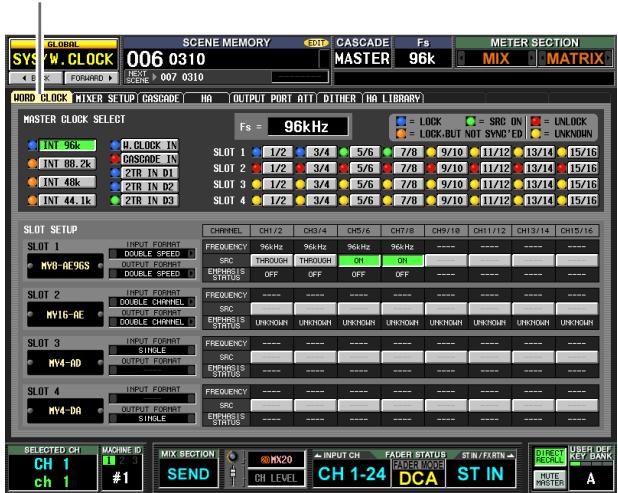Click the FORWARD navigation button
Image resolution: width=618 pixels, height=493 pixels.
pyautogui.click(x=91, y=78)
